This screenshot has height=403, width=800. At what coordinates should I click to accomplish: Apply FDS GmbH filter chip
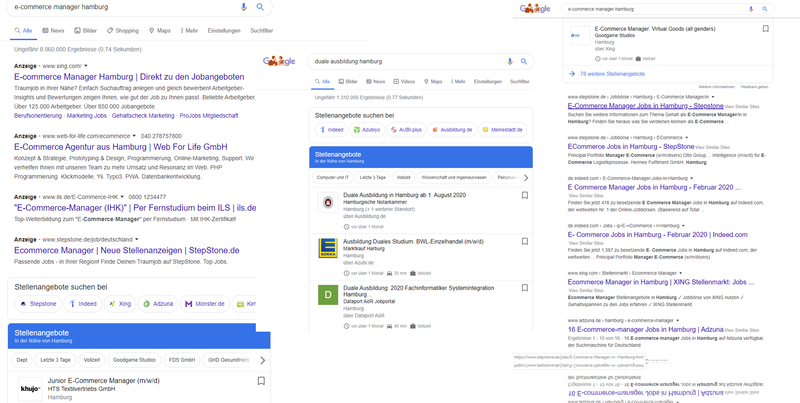pyautogui.click(x=182, y=360)
